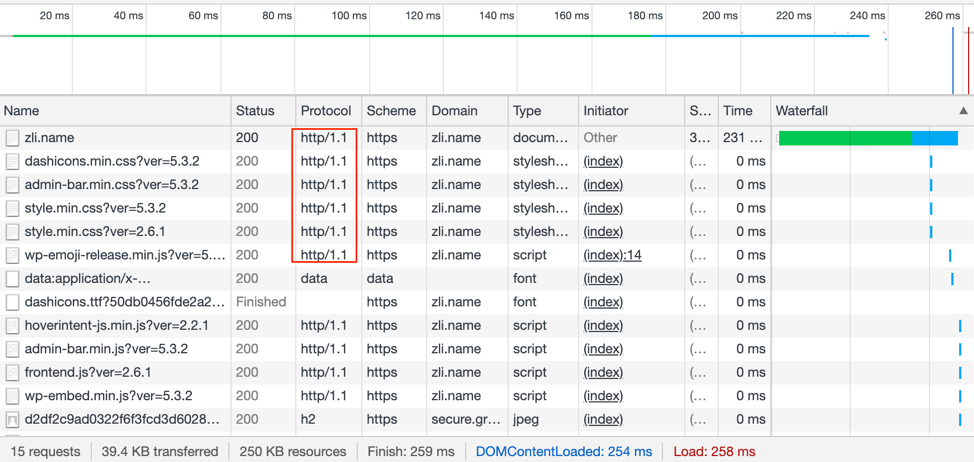Select the icon next to wp-emoji-release.min.js
Image resolution: width=974 pixels, height=462 pixels.
point(13,255)
